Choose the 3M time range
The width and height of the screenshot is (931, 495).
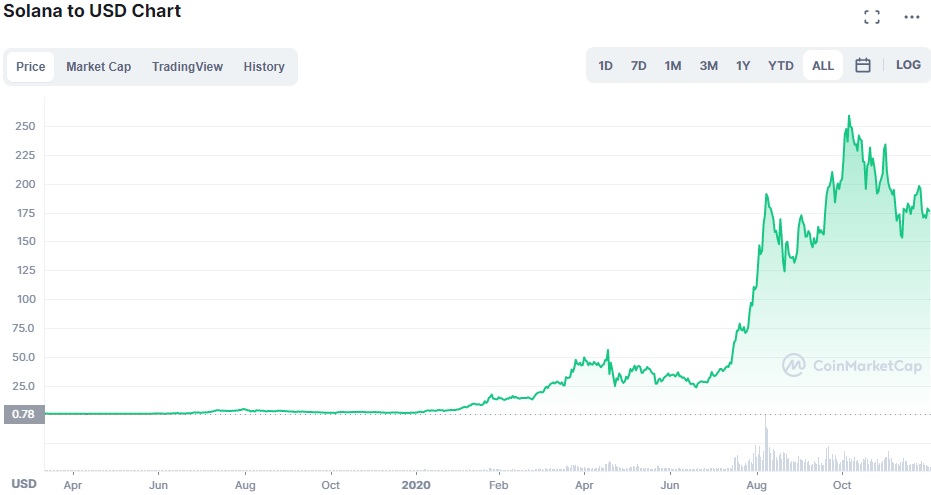click(x=708, y=65)
